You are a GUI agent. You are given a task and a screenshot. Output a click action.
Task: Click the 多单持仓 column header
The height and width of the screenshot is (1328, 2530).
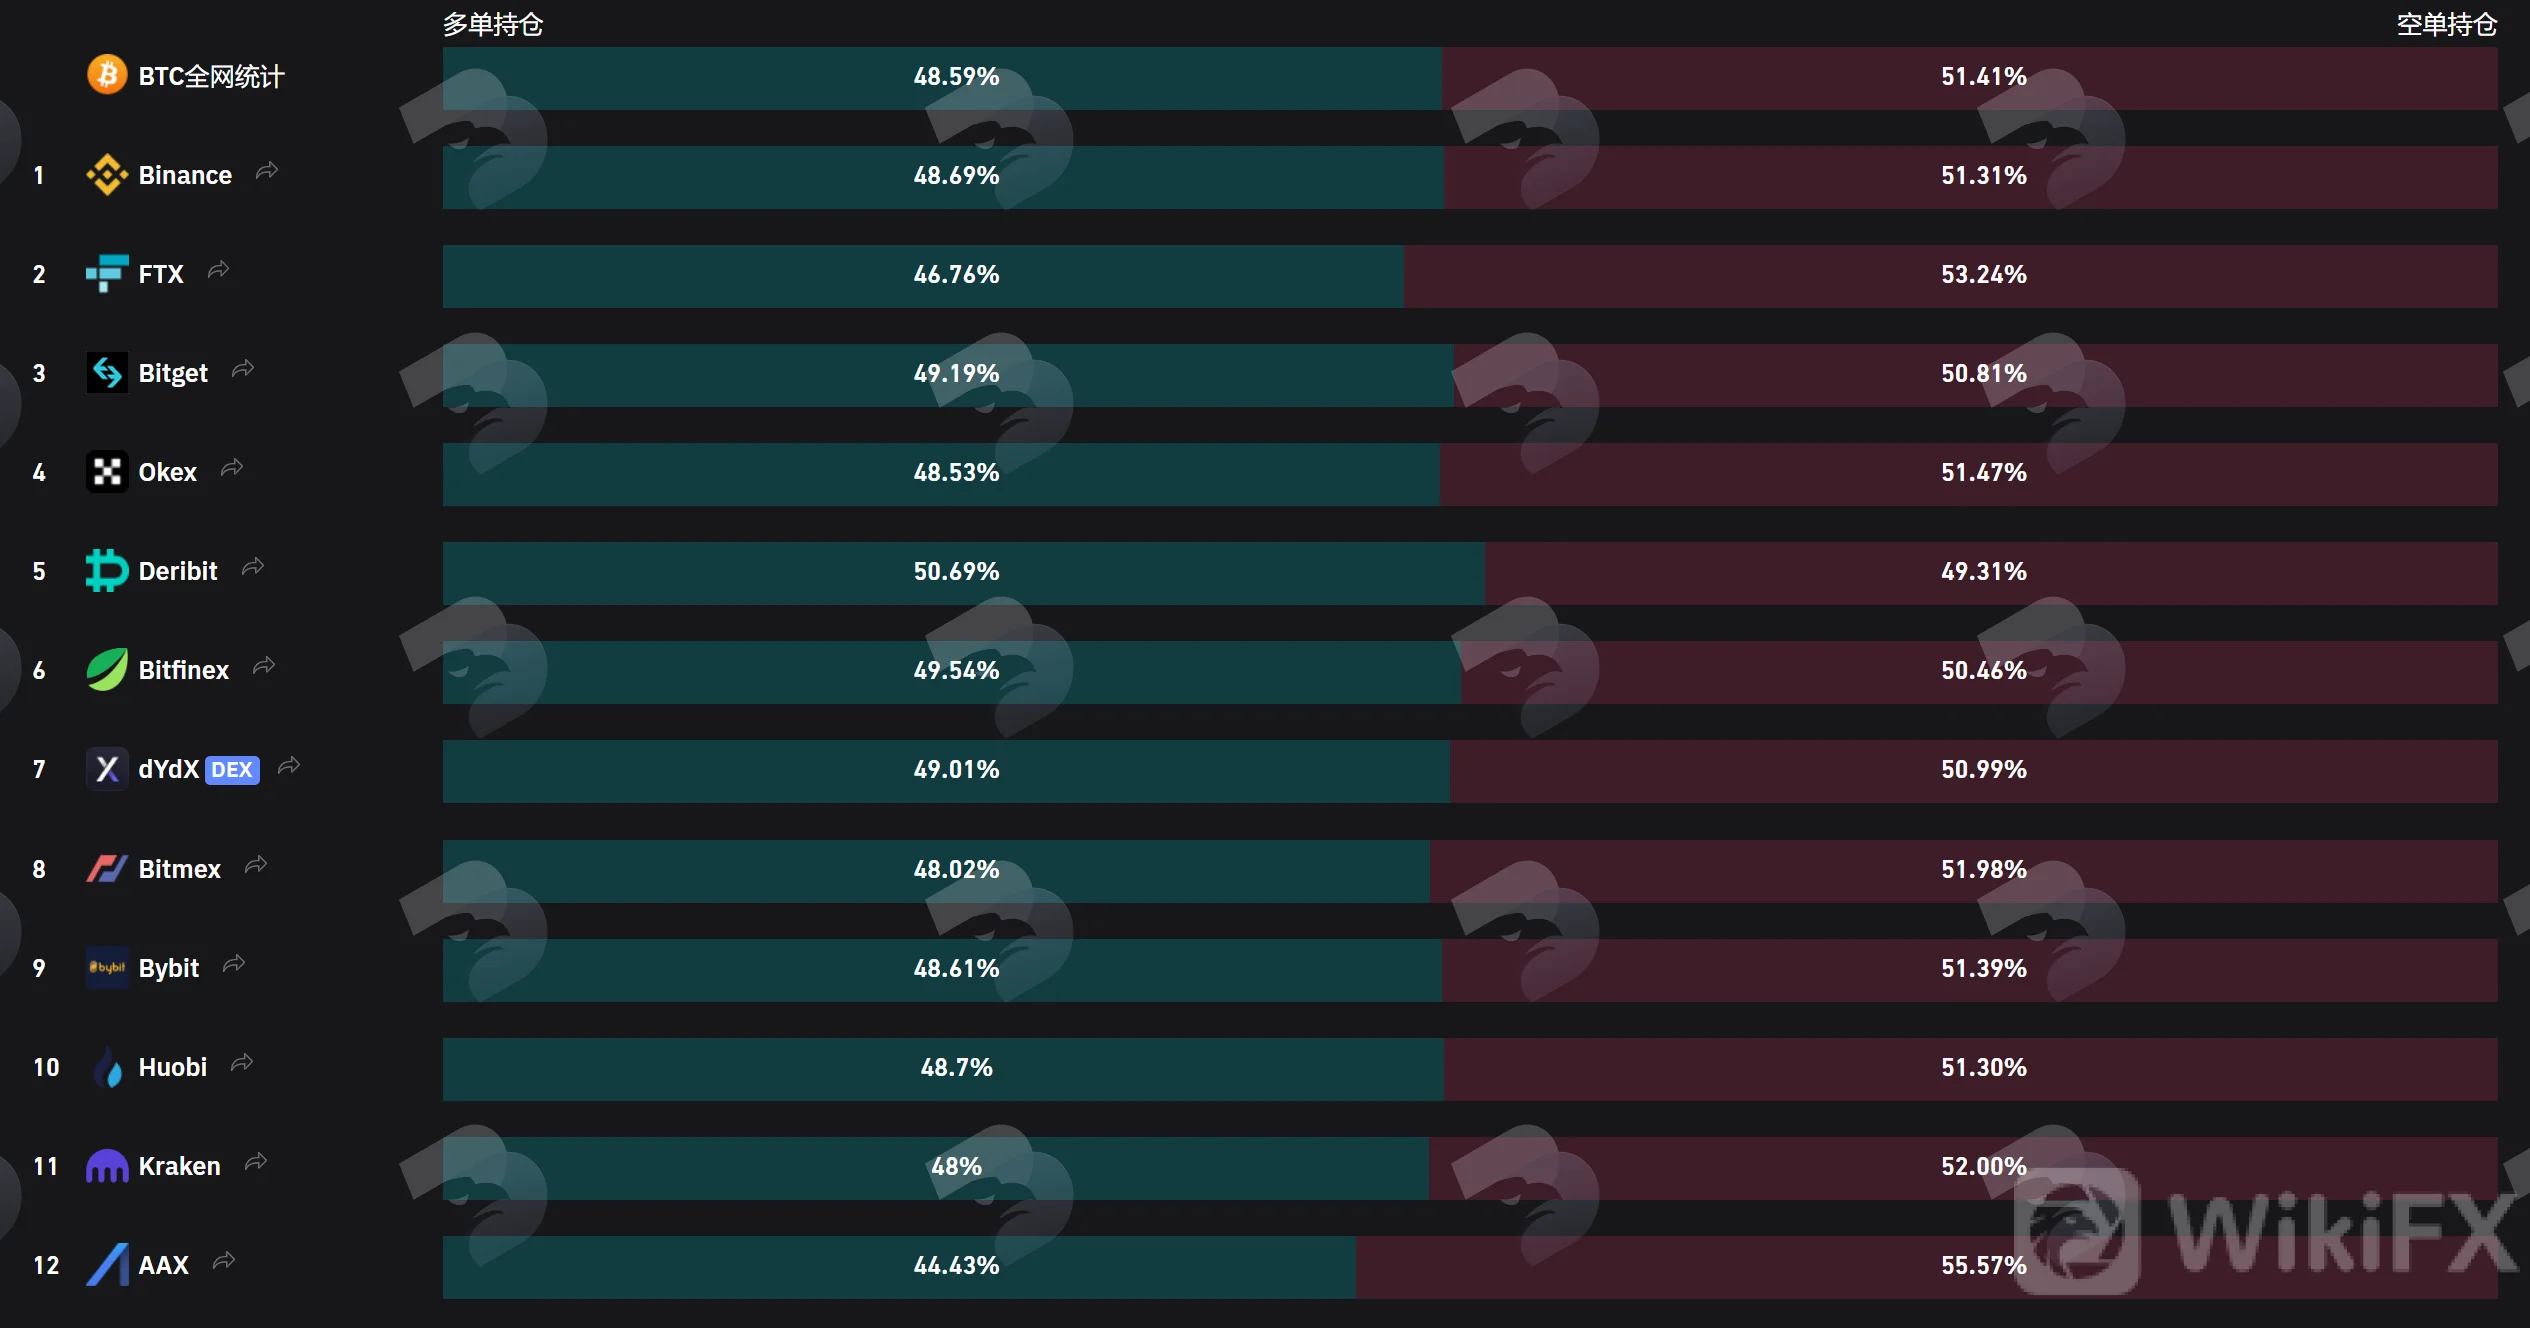tap(493, 24)
